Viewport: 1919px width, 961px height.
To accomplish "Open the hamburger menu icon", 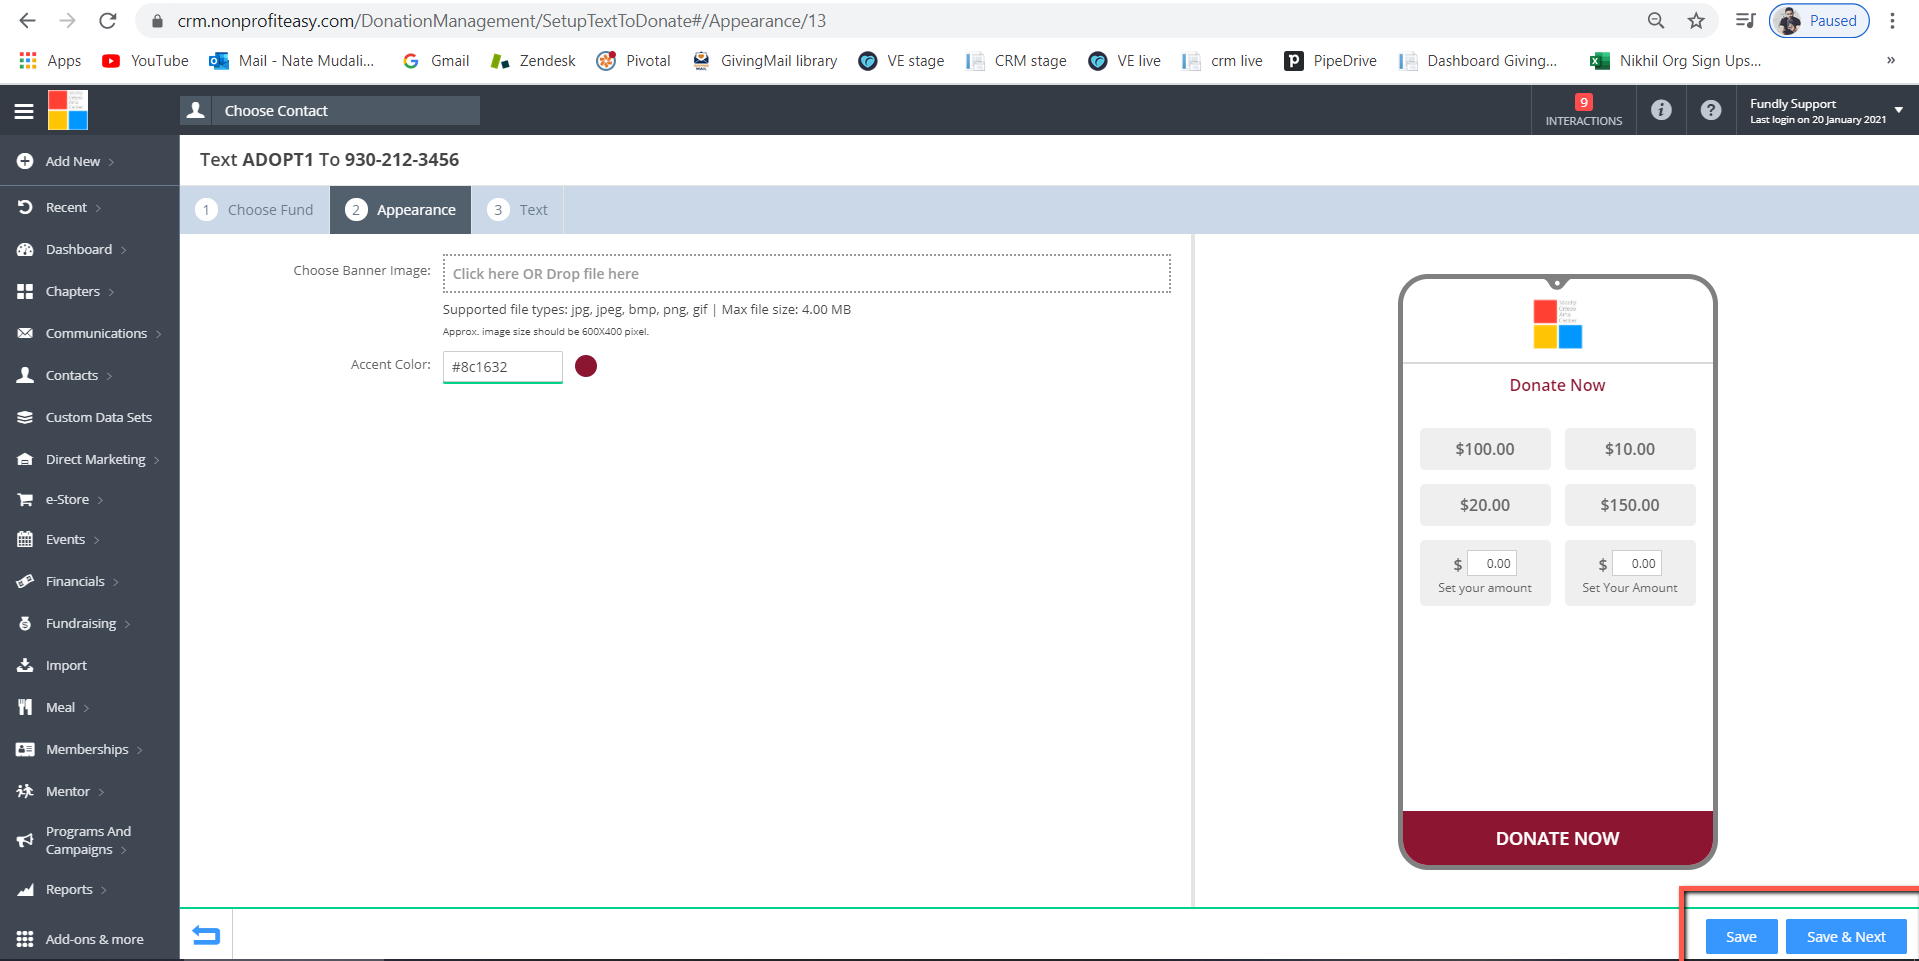I will click(x=24, y=111).
